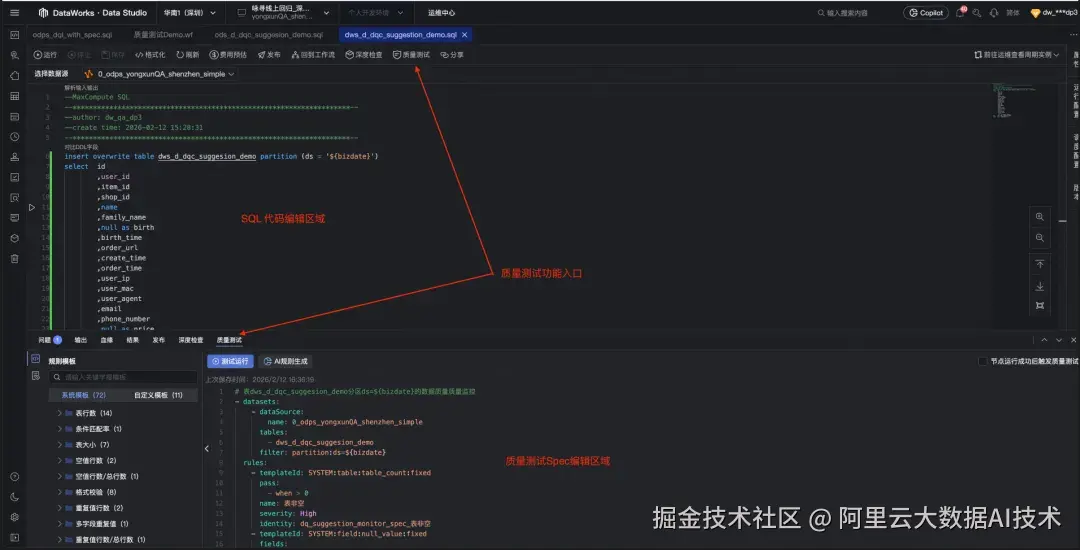This screenshot has width=1080, height=550.
Task: Click the zoom in editor icon
Action: pos(1040,216)
